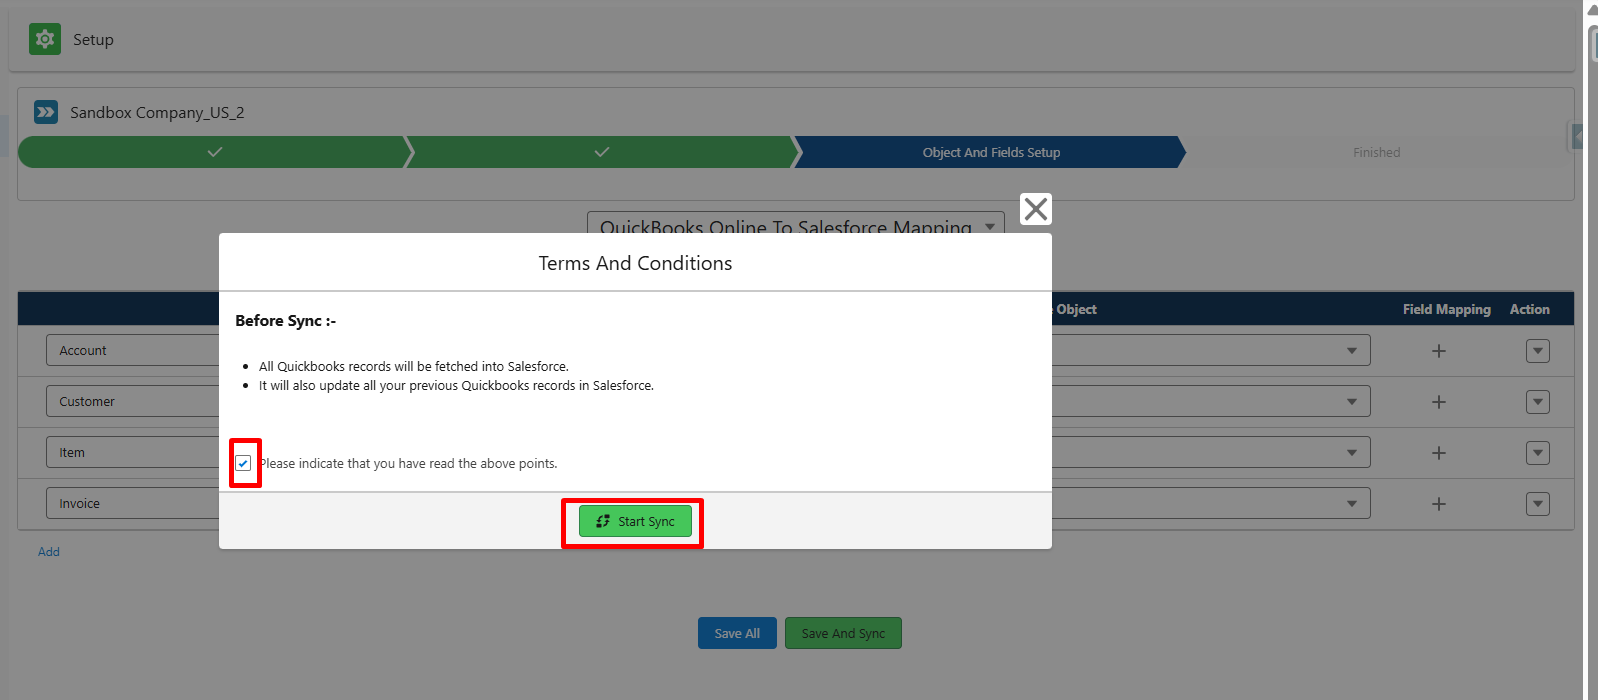The width and height of the screenshot is (1598, 700).
Task: Open action menu for the Item row
Action: coord(1538,453)
